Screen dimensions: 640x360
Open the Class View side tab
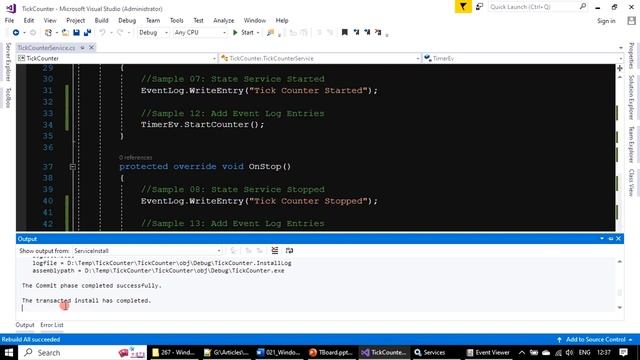coord(631,182)
